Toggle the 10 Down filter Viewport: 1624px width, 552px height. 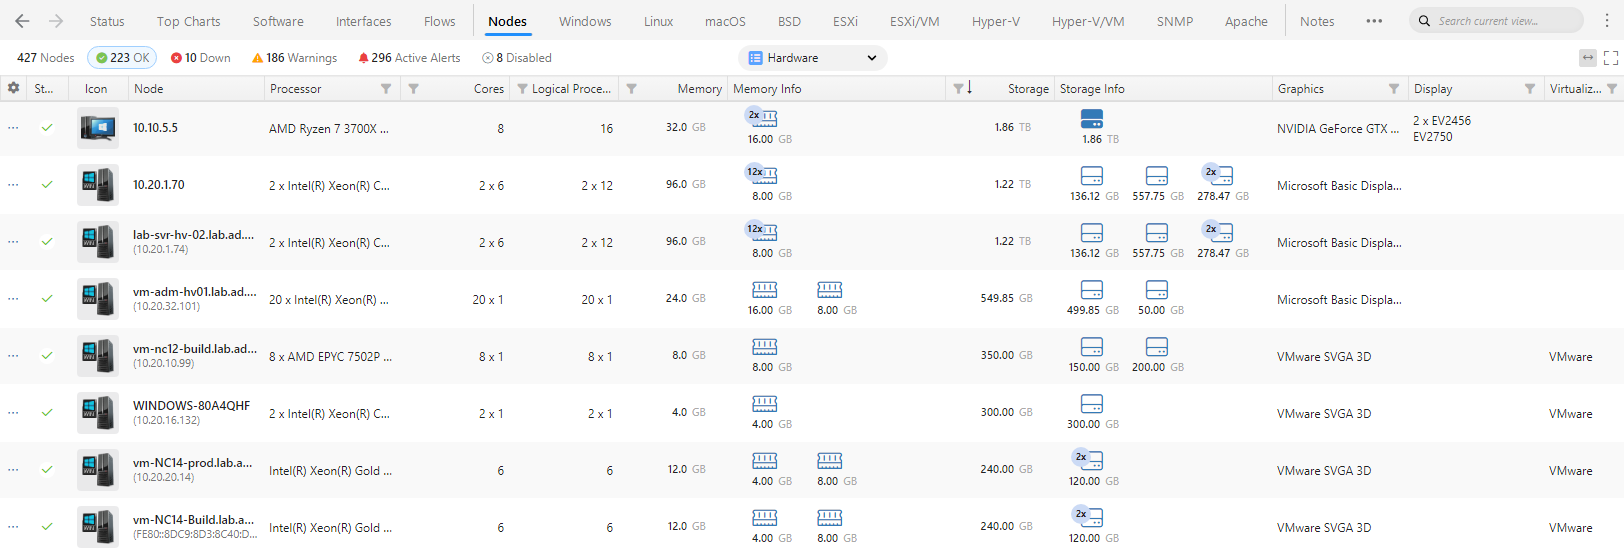coord(200,58)
